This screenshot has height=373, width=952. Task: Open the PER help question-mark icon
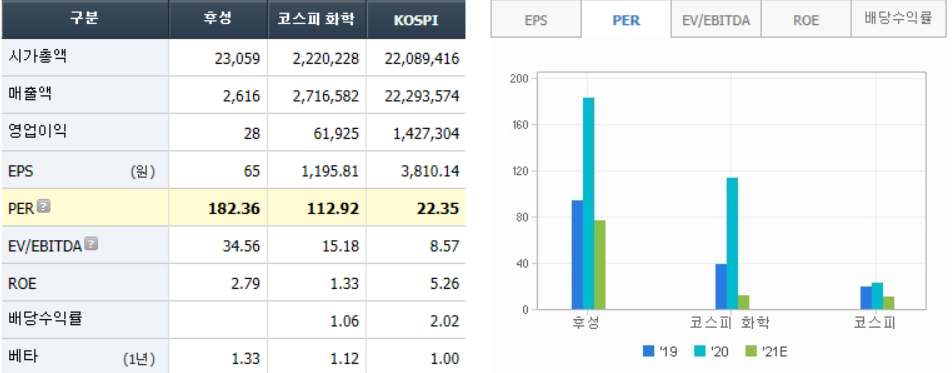pyautogui.click(x=44, y=207)
